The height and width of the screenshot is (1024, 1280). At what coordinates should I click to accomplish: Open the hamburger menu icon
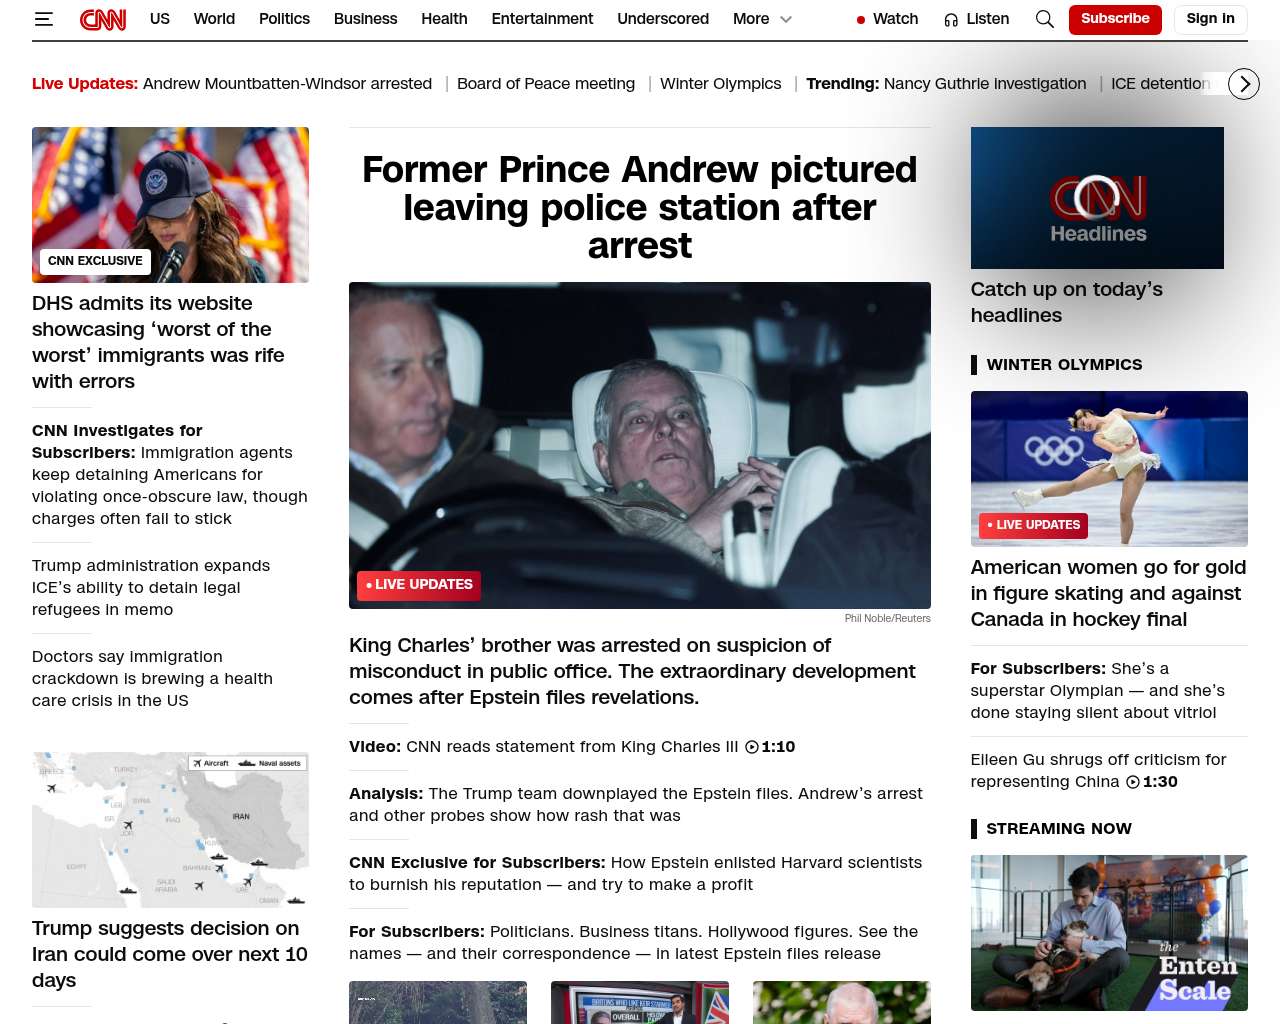pos(43,19)
